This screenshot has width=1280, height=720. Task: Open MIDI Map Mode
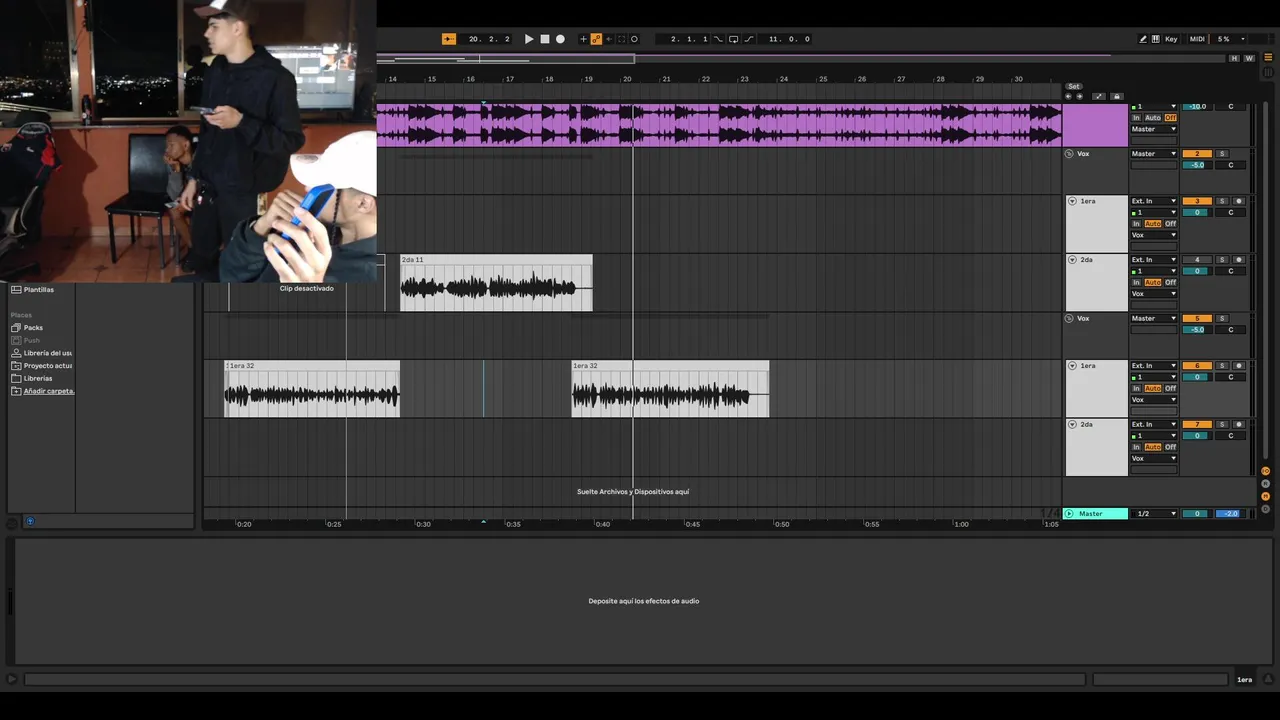click(x=1197, y=39)
